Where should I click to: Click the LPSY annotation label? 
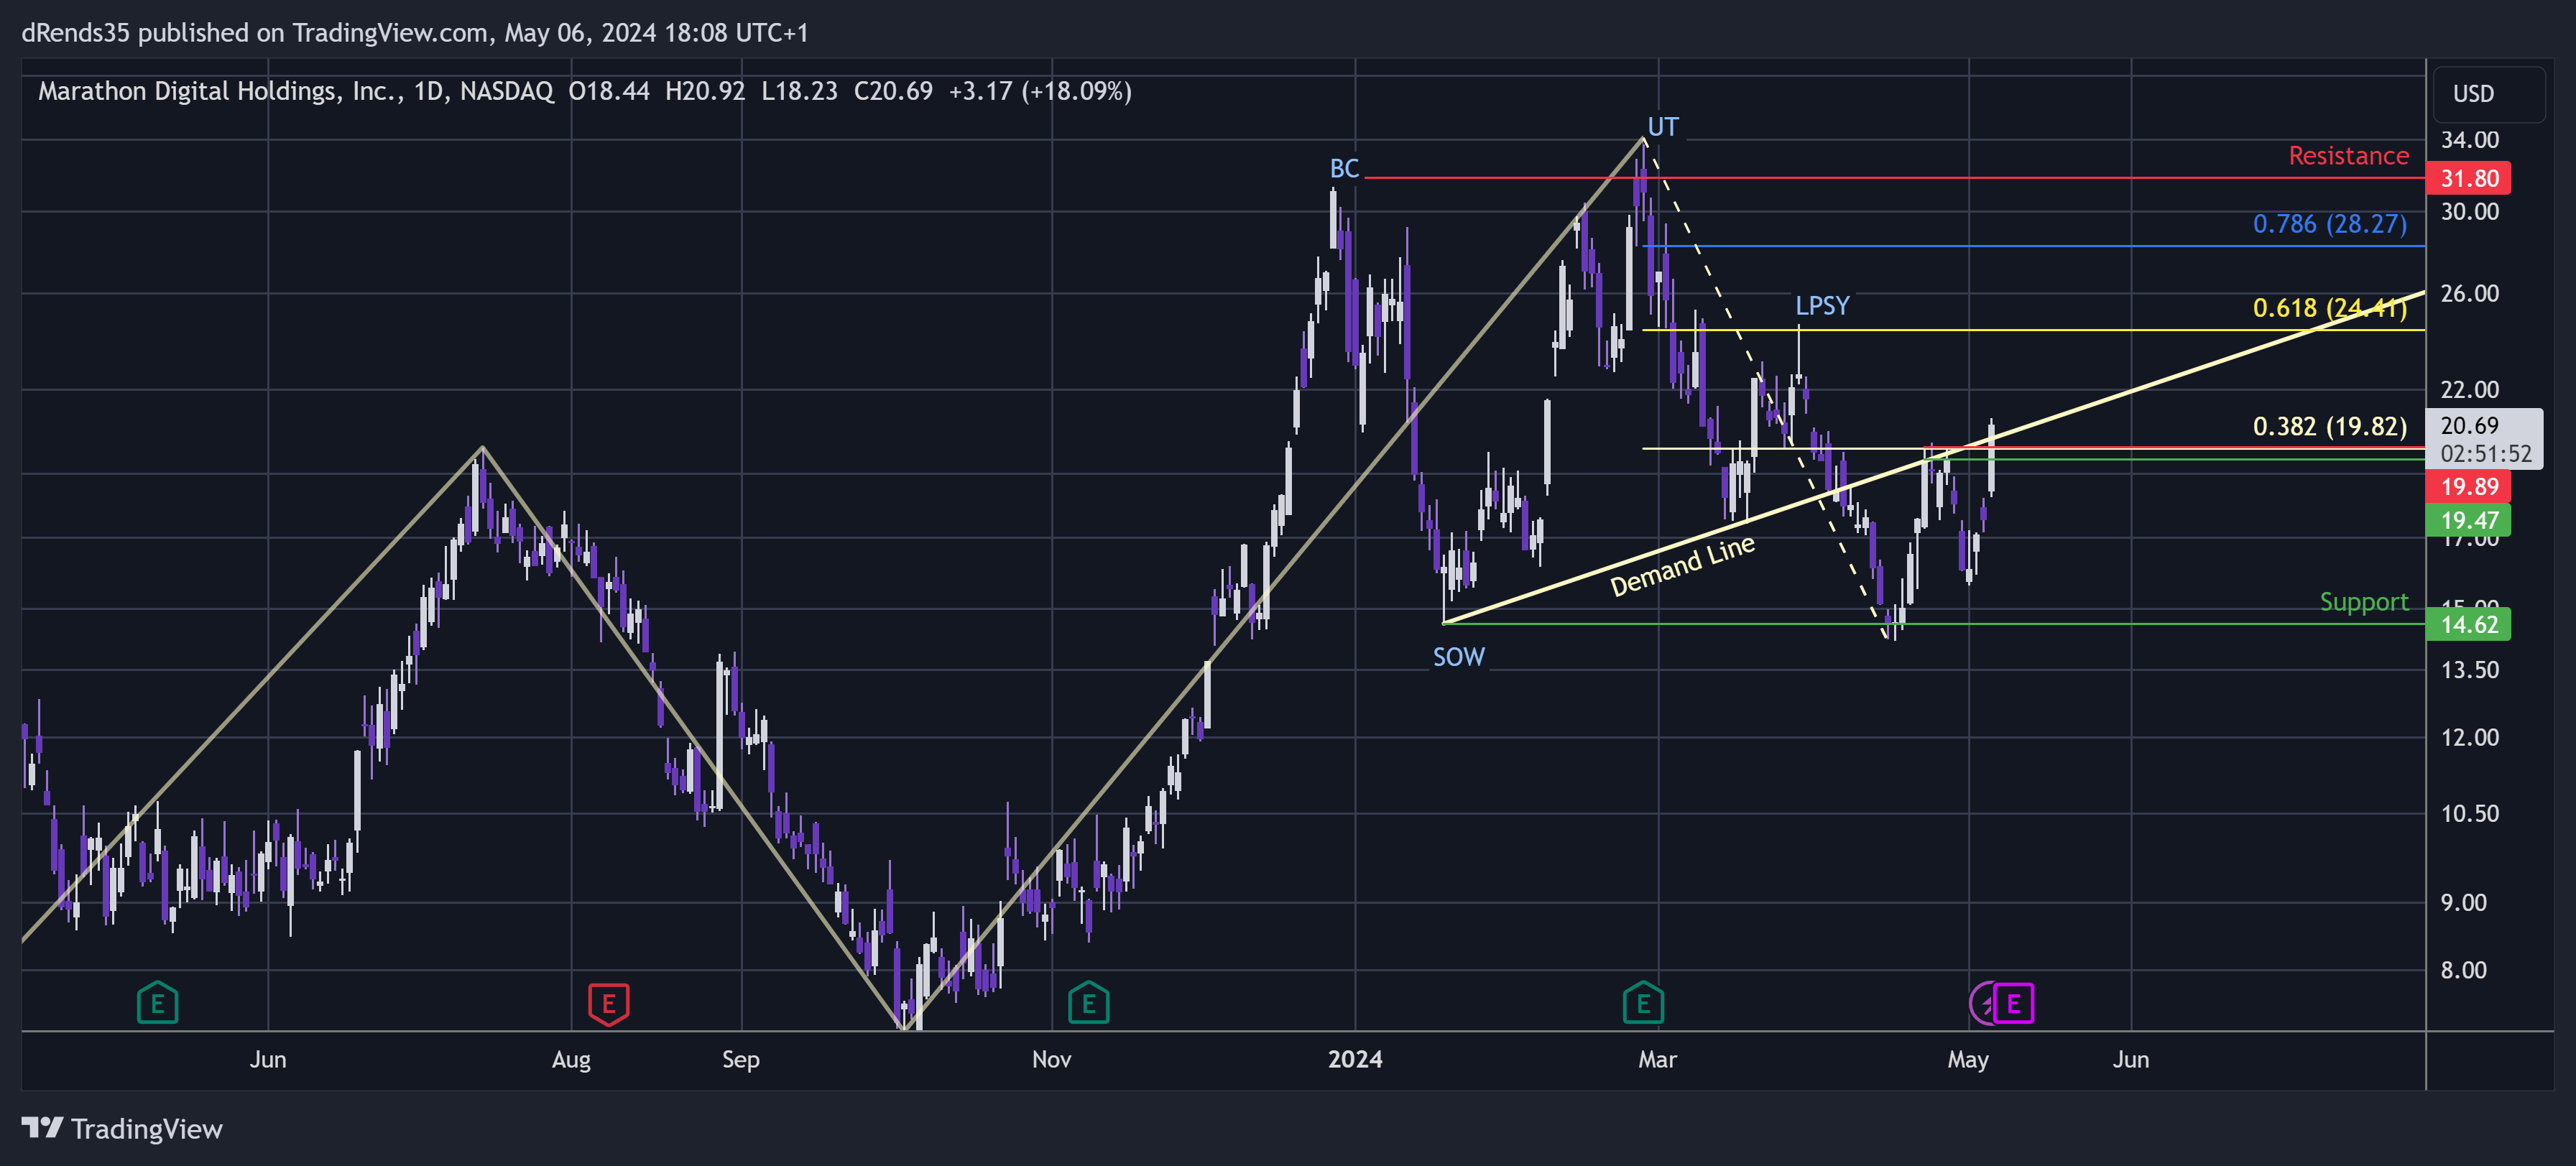(x=1822, y=306)
